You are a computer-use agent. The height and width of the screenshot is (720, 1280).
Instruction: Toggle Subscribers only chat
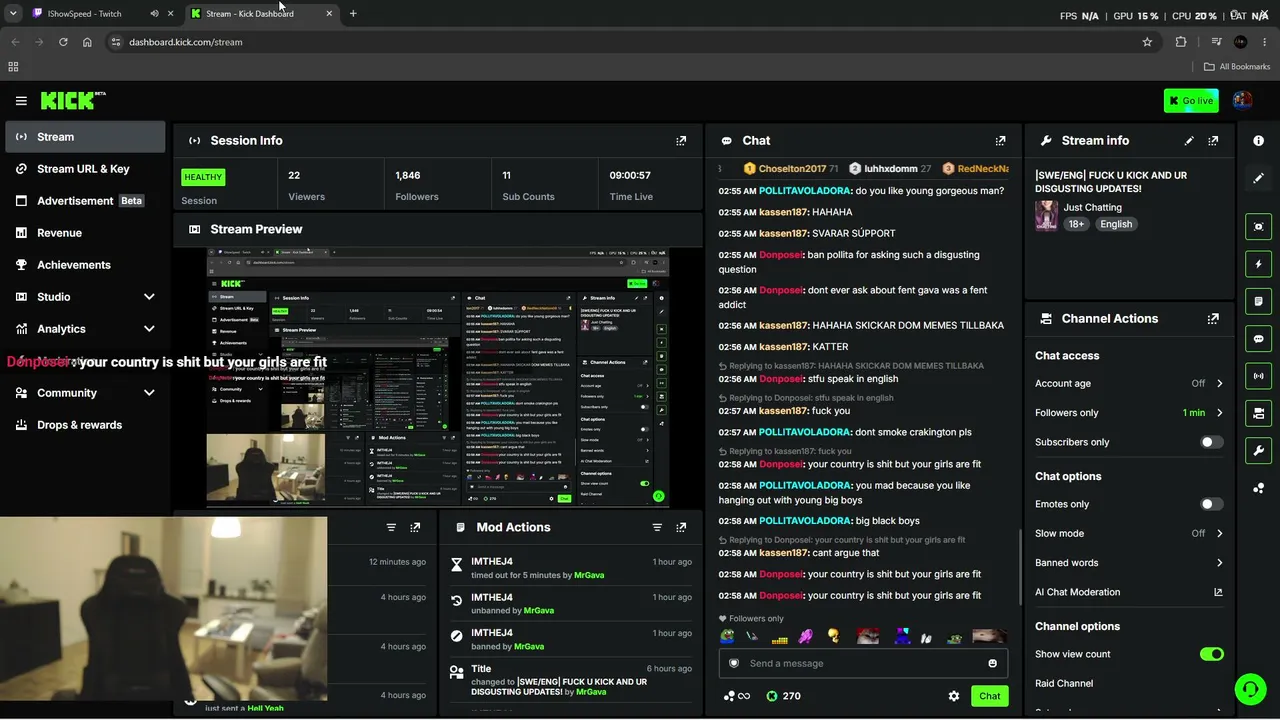[x=1211, y=442]
